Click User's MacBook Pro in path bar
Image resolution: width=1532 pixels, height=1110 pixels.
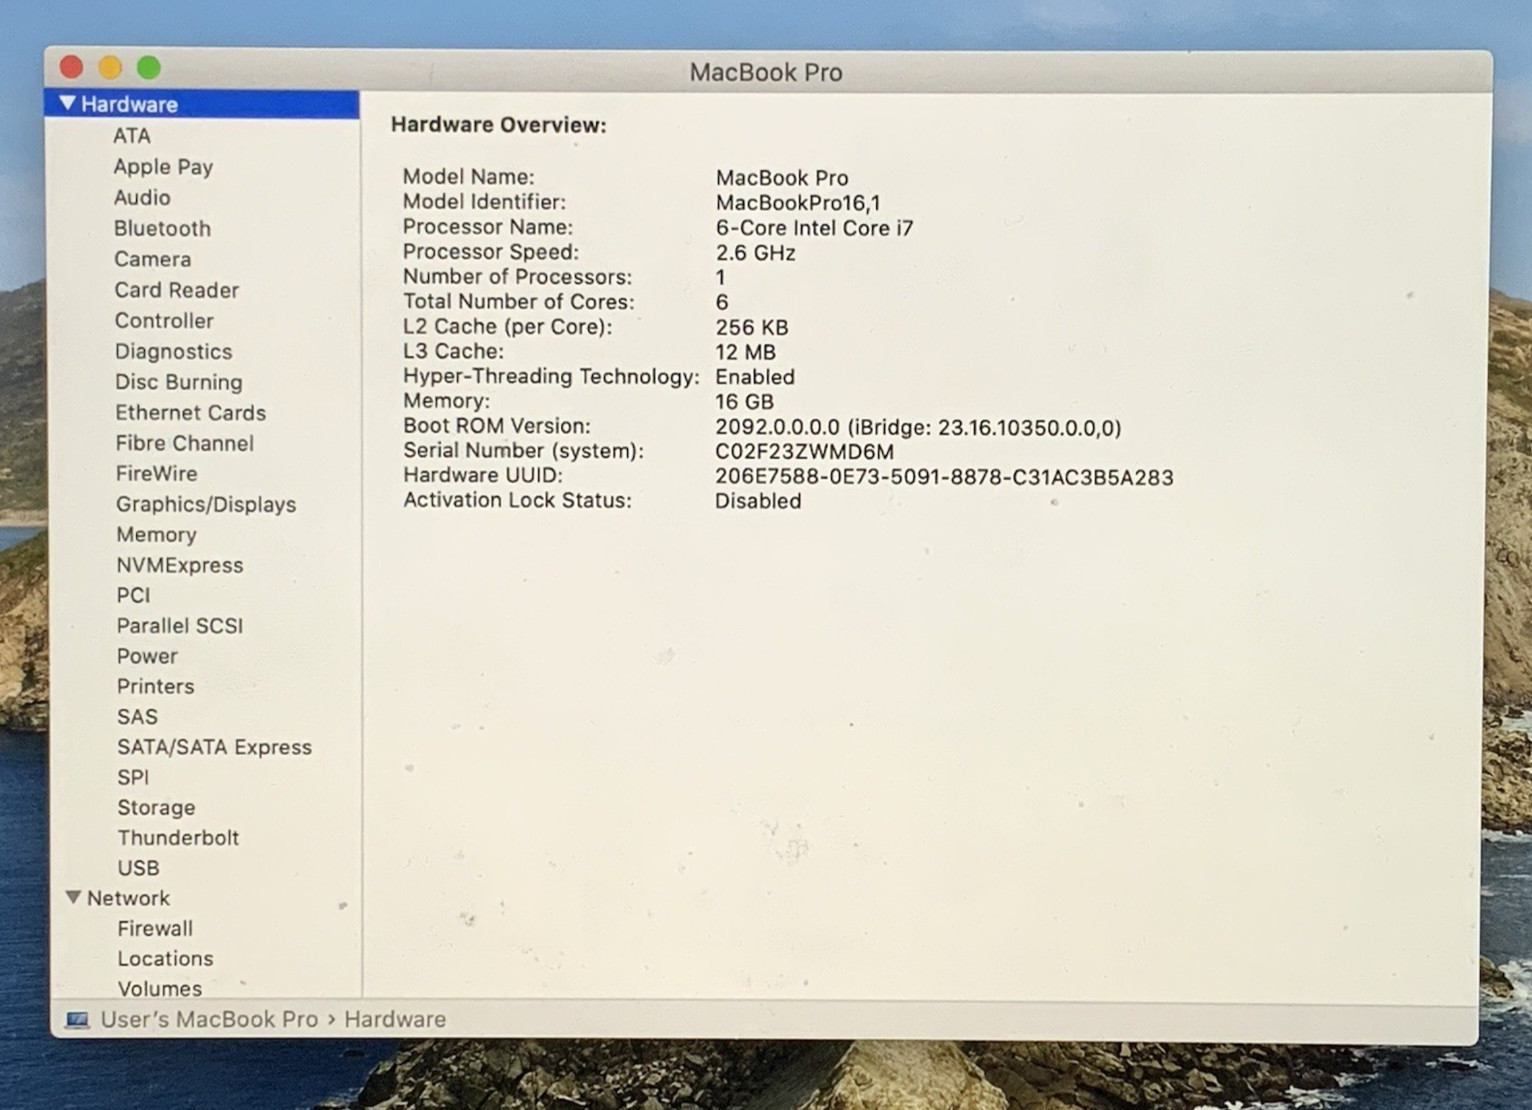tap(209, 1020)
